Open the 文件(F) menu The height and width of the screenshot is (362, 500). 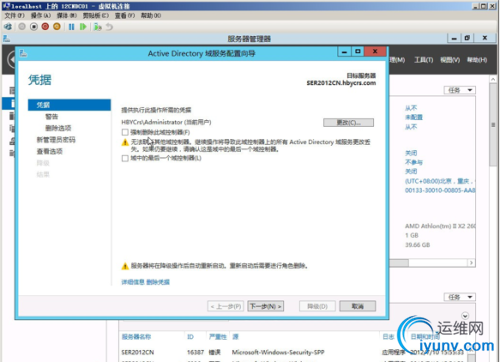tap(14, 15)
